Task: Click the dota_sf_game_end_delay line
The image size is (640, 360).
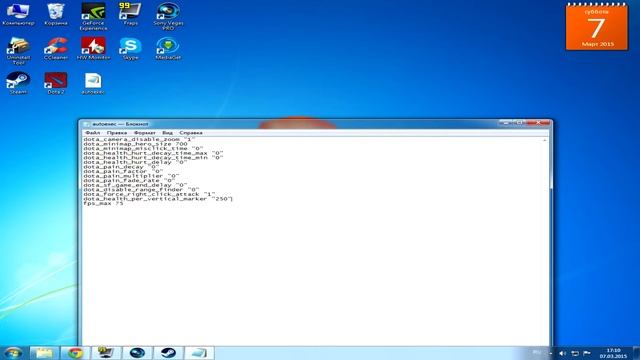Action: (135, 185)
